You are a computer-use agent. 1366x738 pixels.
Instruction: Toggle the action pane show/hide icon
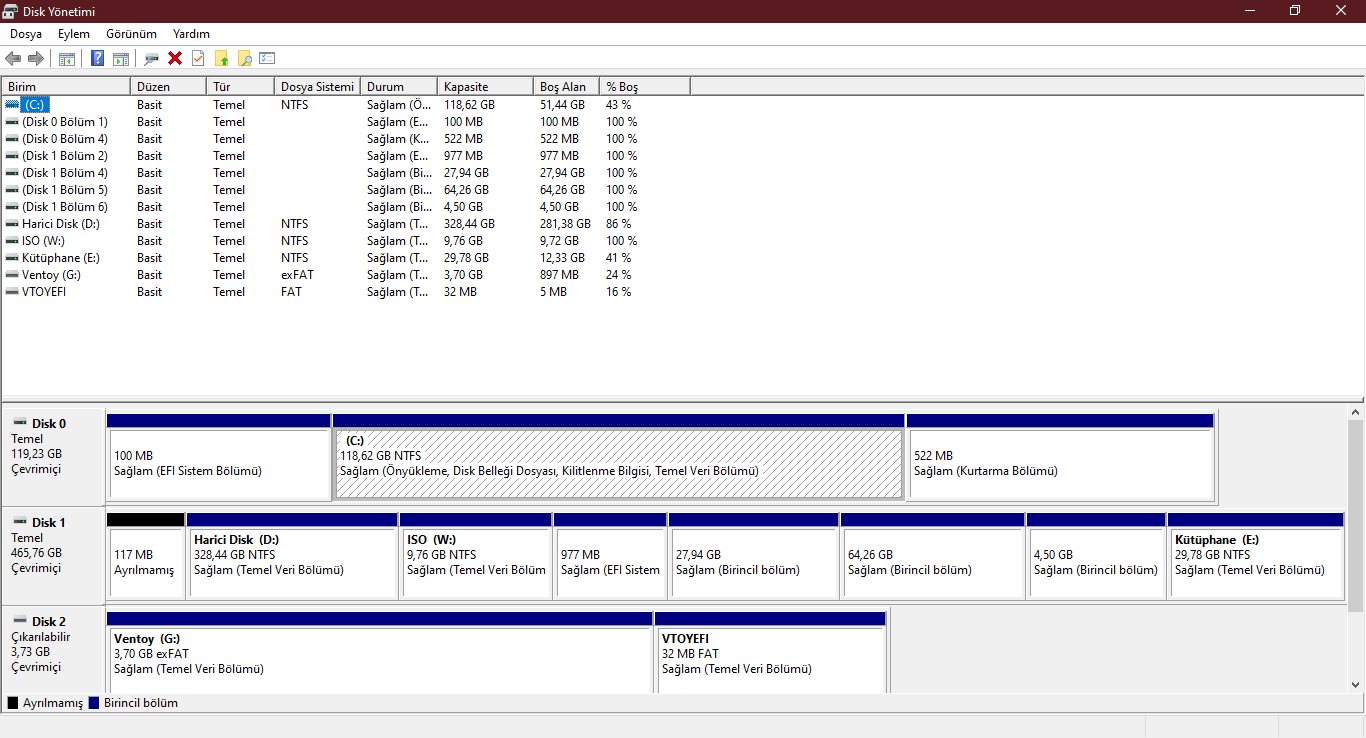(121, 58)
